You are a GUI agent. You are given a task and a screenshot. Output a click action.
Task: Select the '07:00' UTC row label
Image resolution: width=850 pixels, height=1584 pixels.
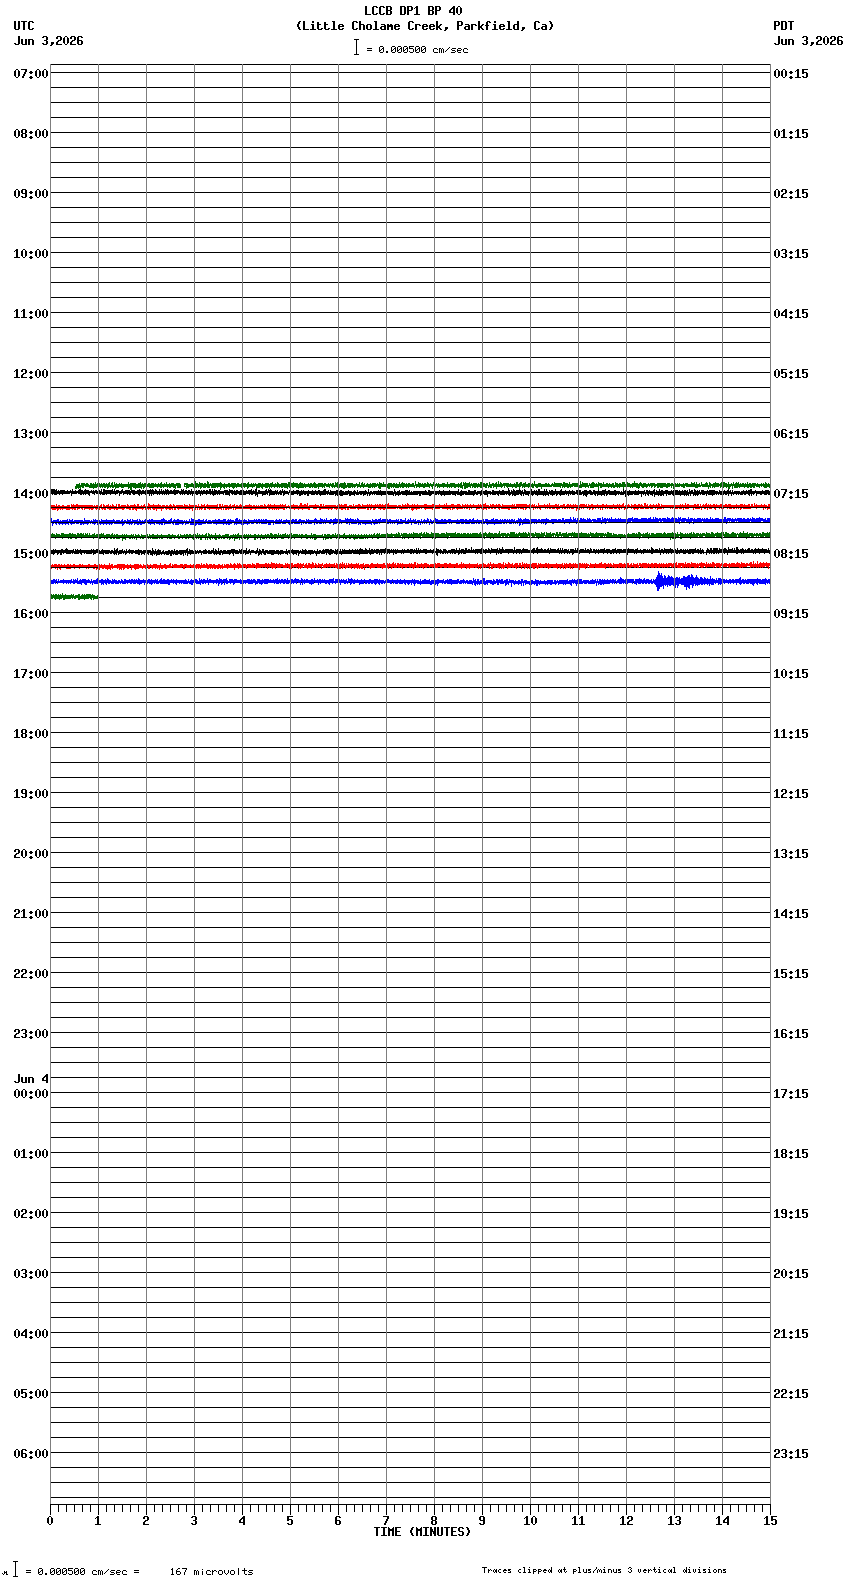pyautogui.click(x=31, y=74)
